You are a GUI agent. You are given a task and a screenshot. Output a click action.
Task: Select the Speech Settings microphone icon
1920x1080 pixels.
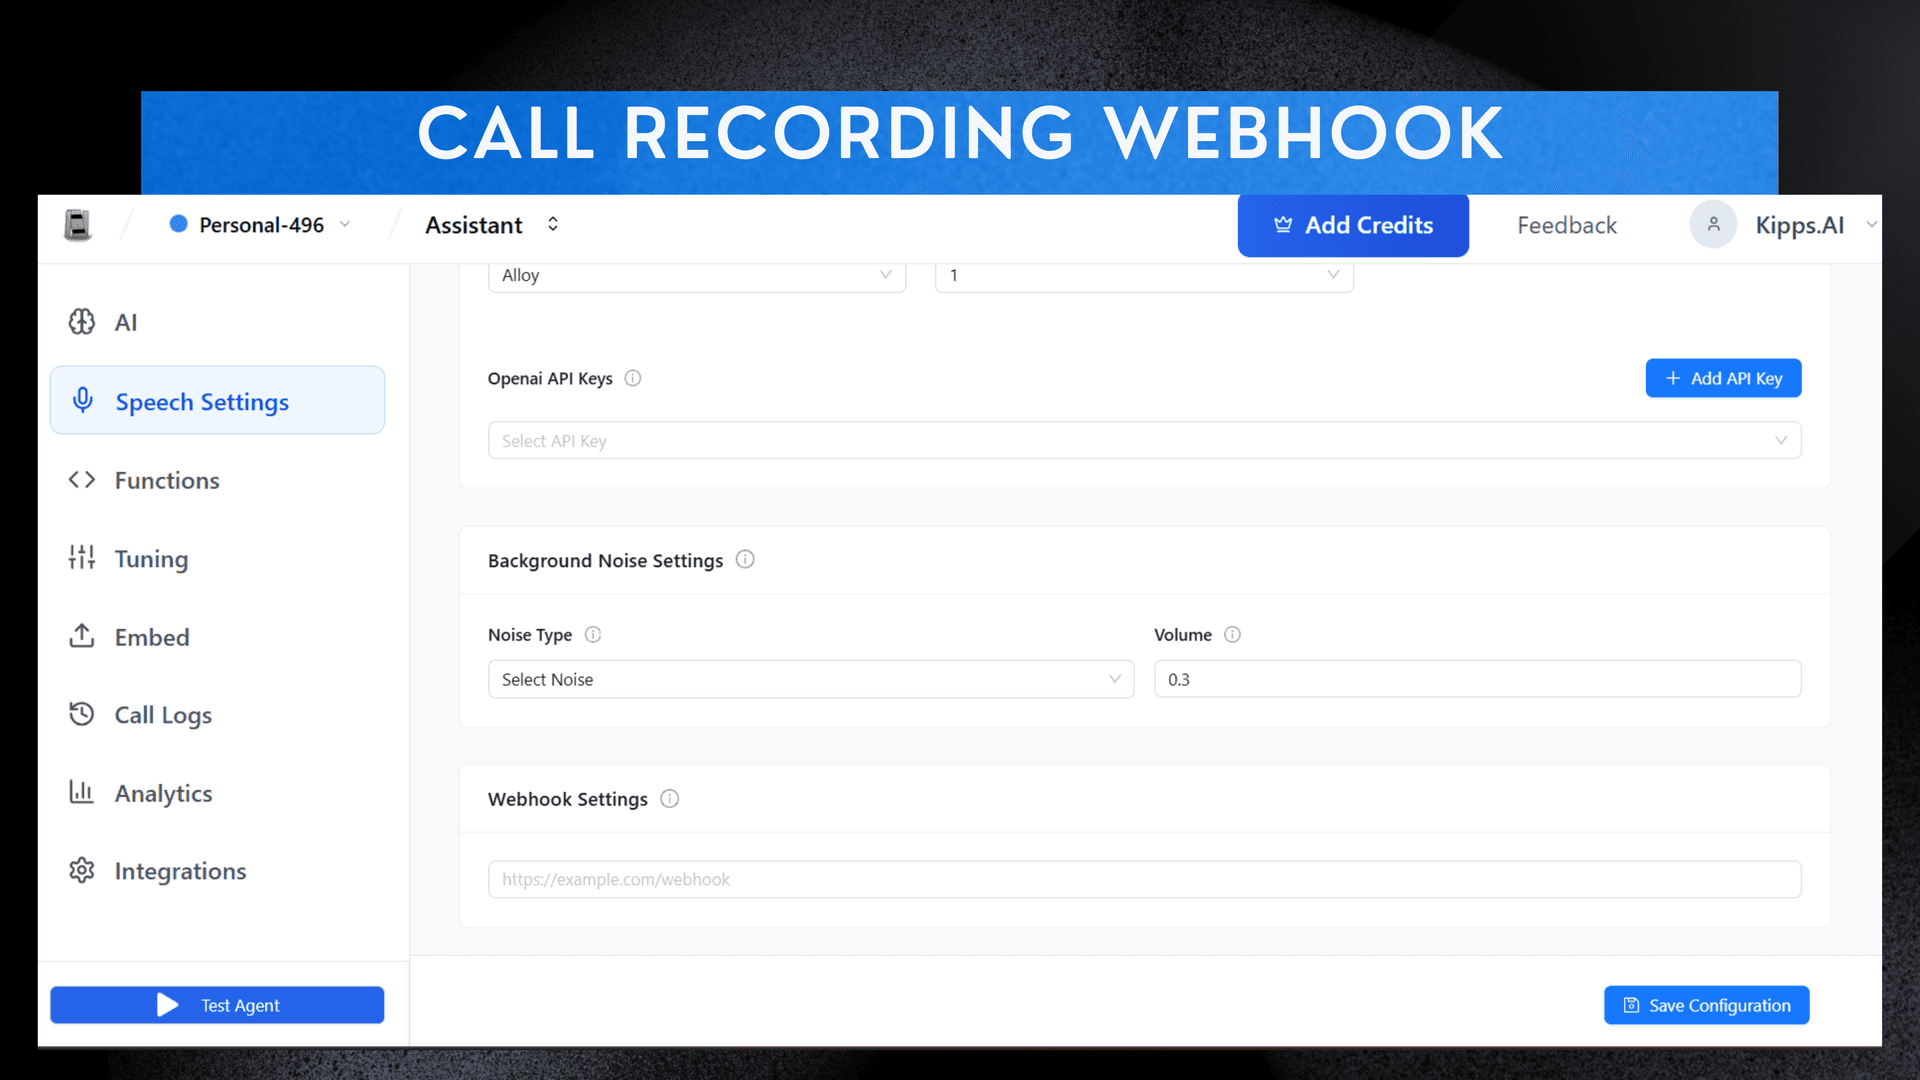(81, 400)
